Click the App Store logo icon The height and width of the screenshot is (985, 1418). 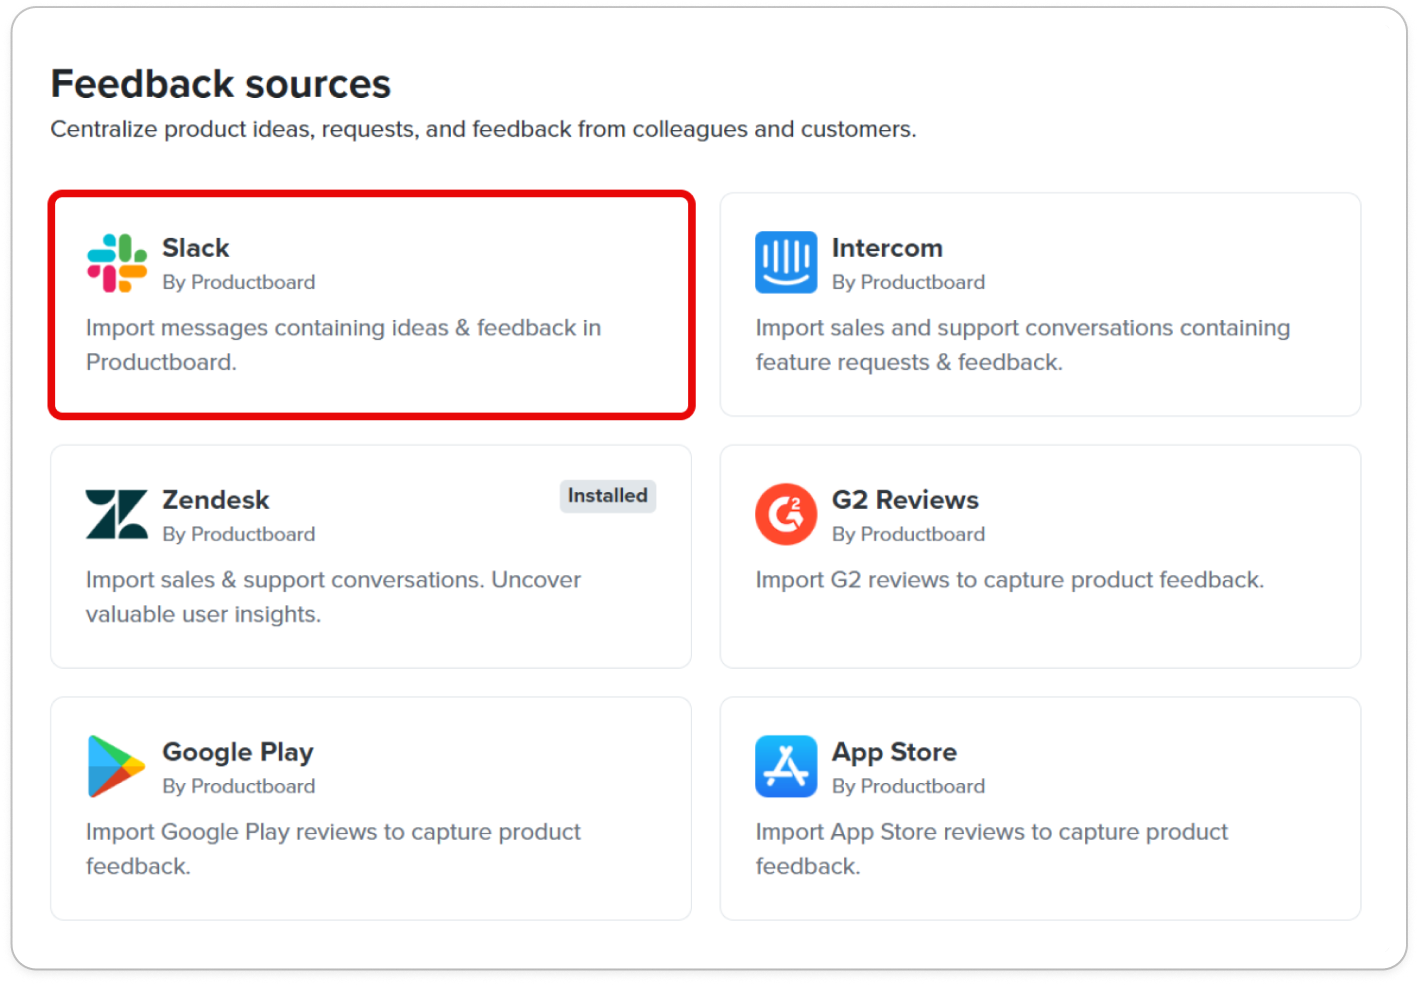coord(786,767)
